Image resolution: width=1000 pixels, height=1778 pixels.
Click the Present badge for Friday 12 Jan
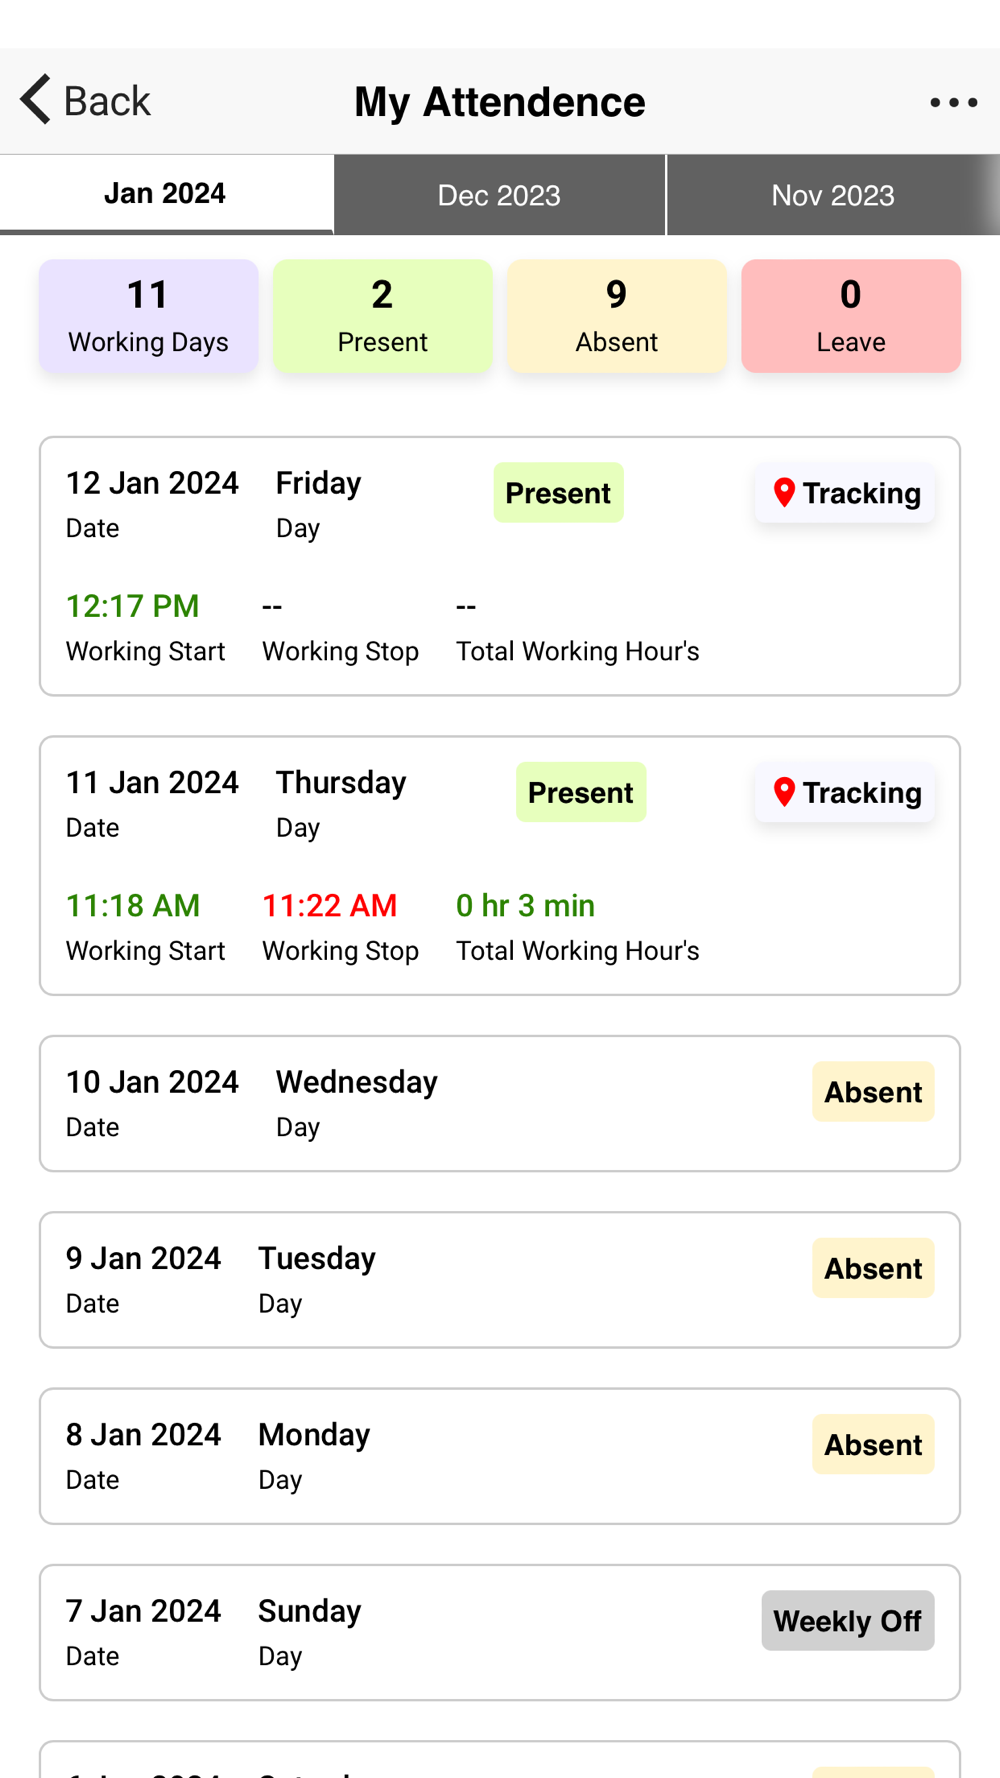(x=558, y=492)
